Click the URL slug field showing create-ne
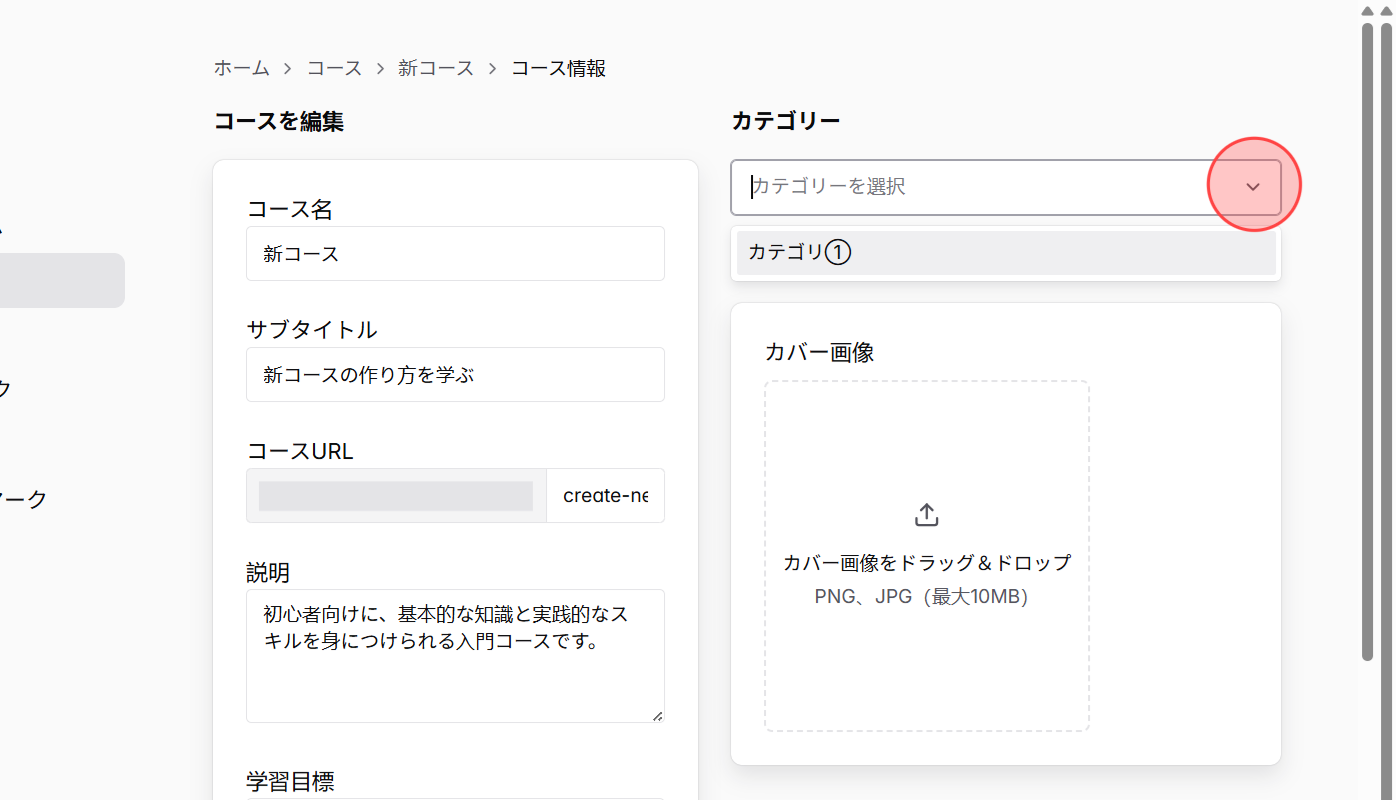Screen dimensions: 1396x800 tap(605, 495)
